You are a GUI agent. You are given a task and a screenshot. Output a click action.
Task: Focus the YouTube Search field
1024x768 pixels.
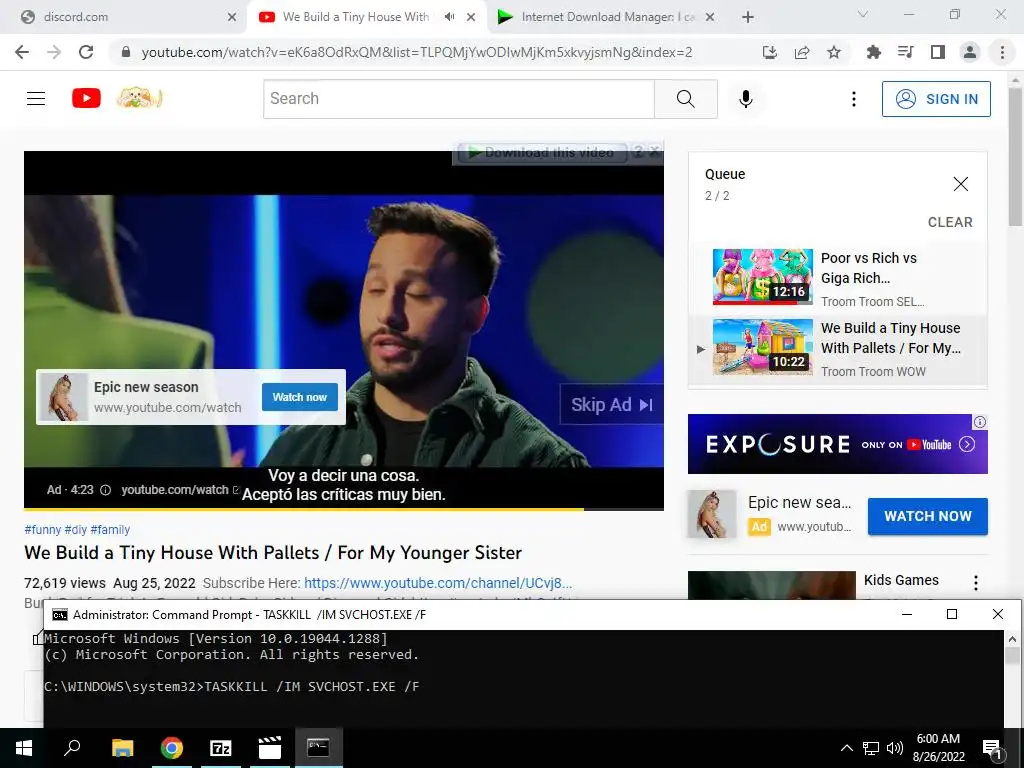[458, 99]
